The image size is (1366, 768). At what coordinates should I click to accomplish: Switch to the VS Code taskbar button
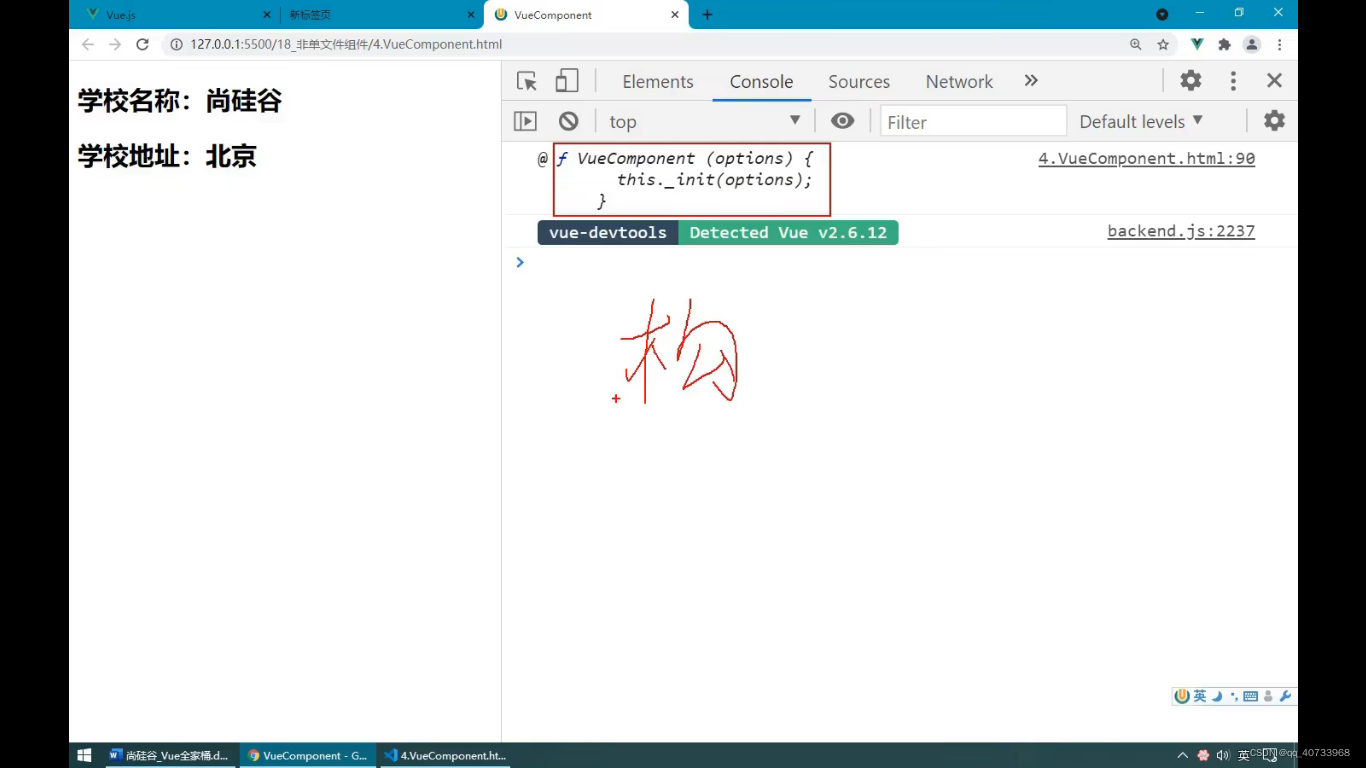(445, 756)
